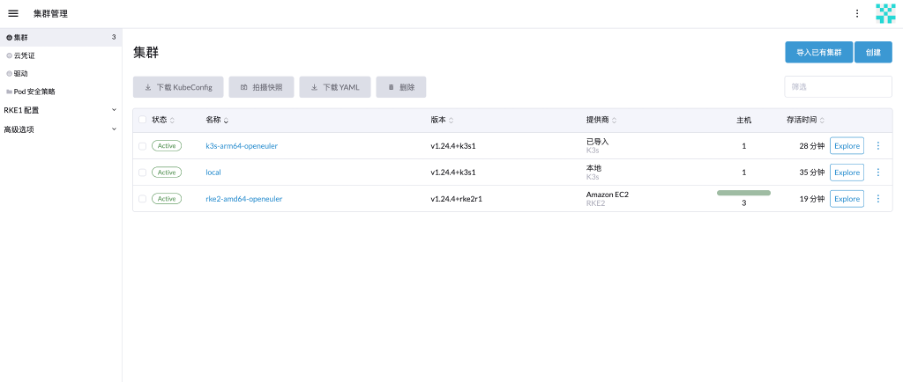Open row actions for rke2-amd64-openeuler

tap(878, 199)
